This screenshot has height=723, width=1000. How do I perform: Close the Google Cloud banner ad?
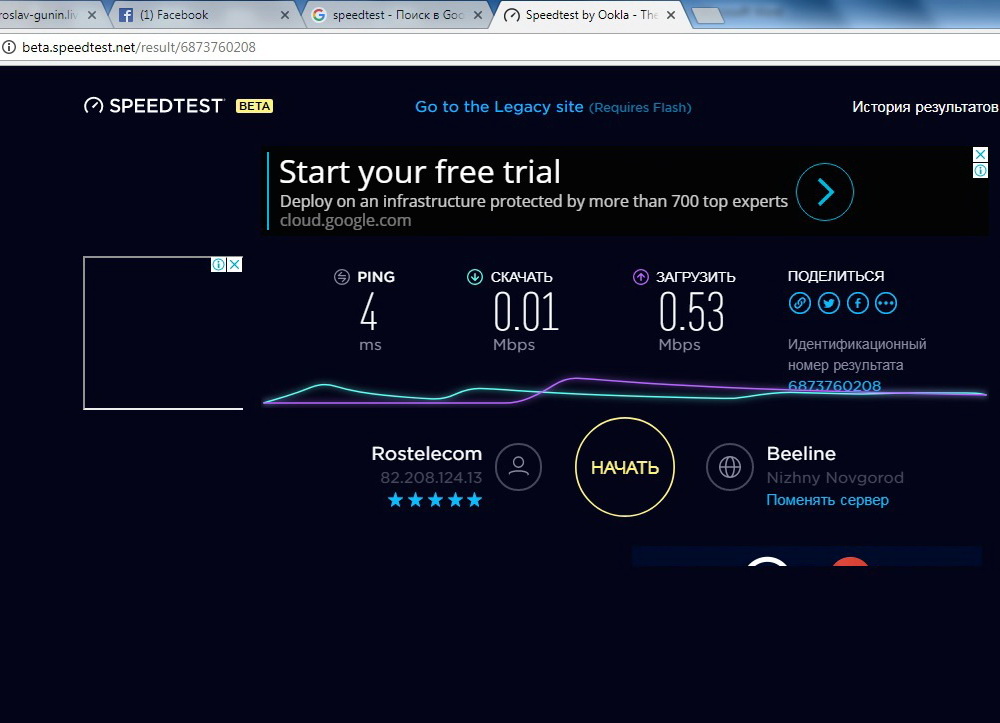980,154
